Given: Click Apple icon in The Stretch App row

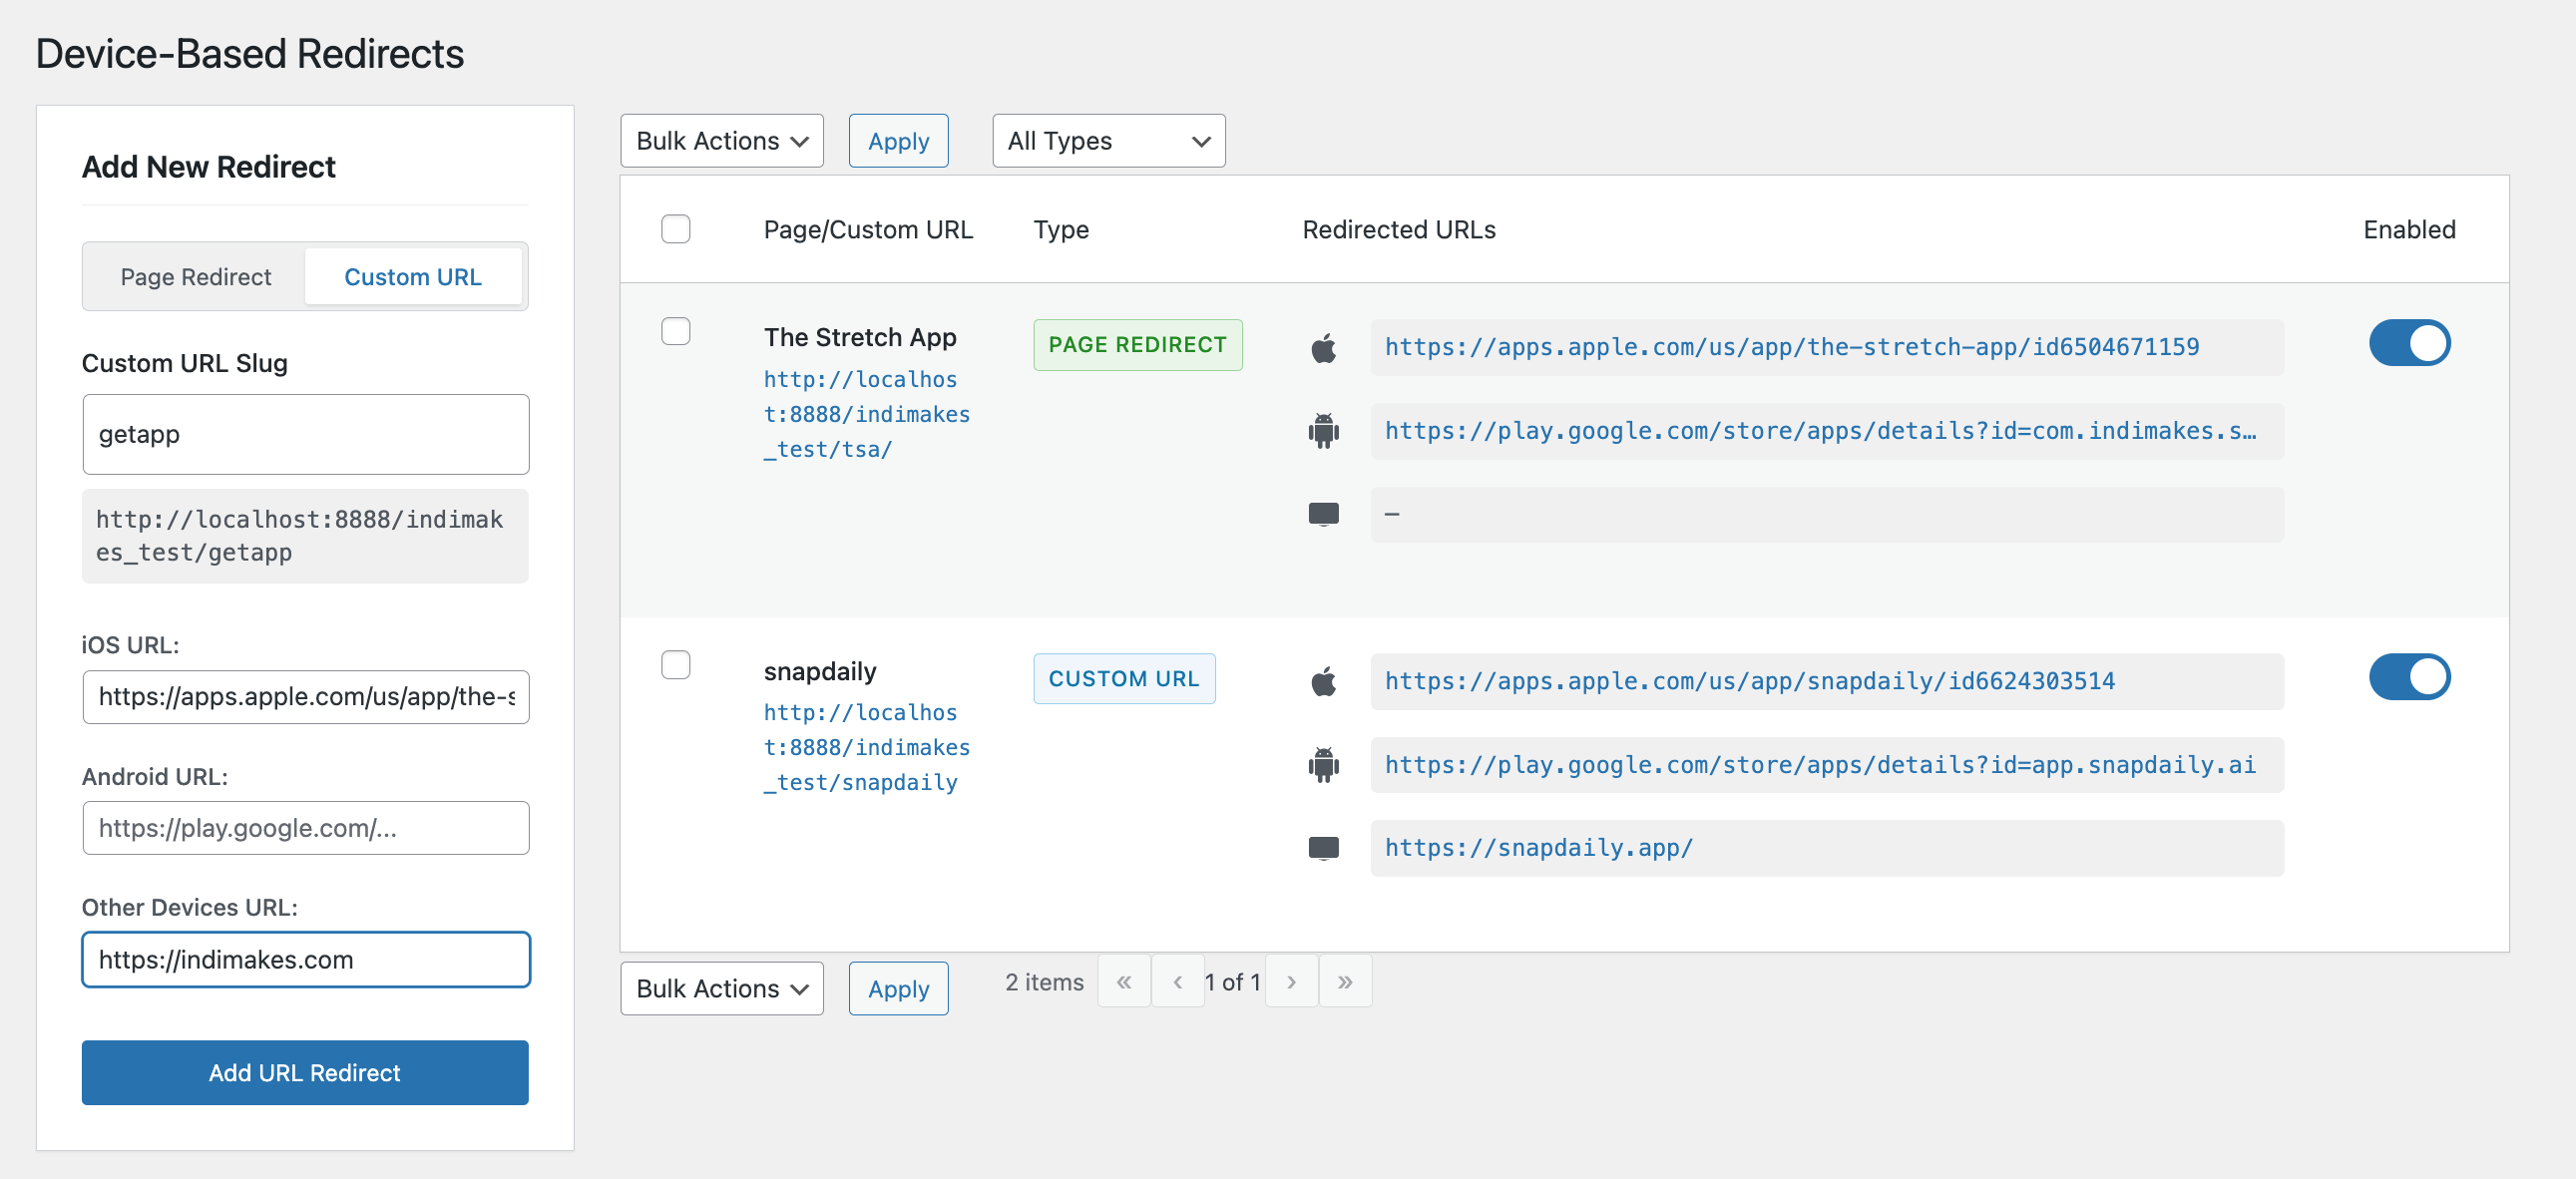Looking at the screenshot, I should coord(1323,348).
